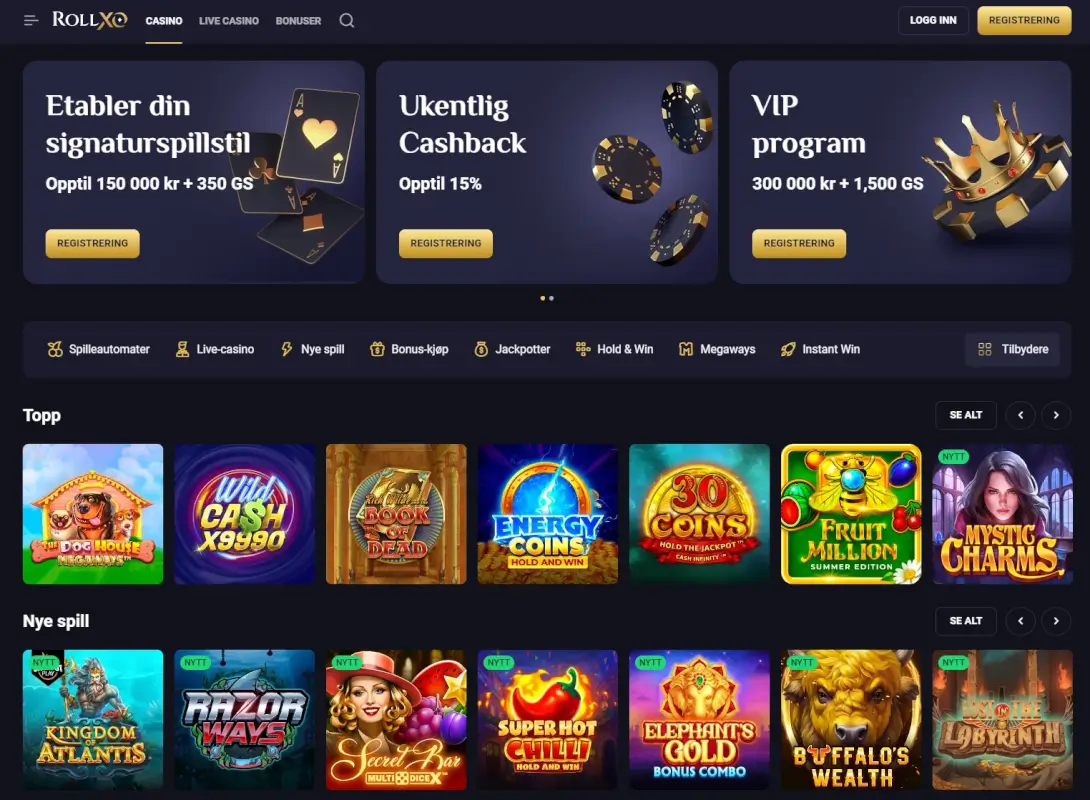
Task: Click the search magnifier icon
Action: [346, 21]
